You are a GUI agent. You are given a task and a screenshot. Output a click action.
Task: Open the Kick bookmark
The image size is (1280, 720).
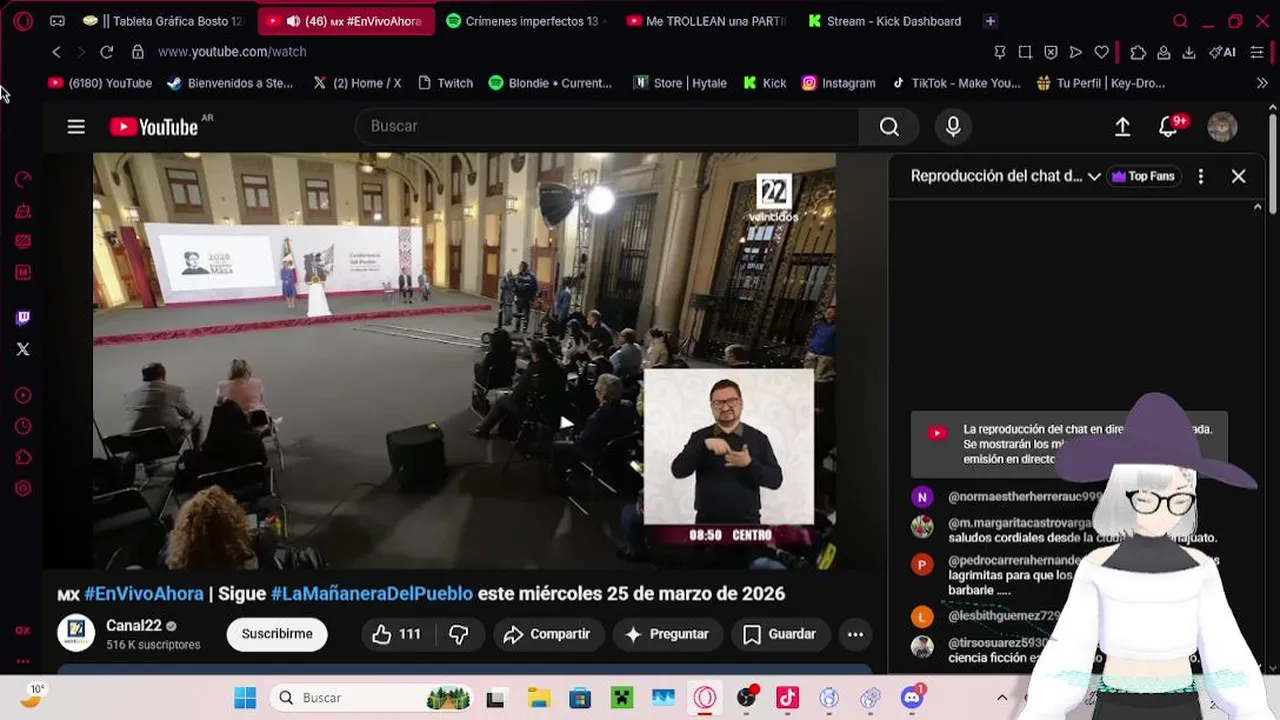tap(765, 83)
